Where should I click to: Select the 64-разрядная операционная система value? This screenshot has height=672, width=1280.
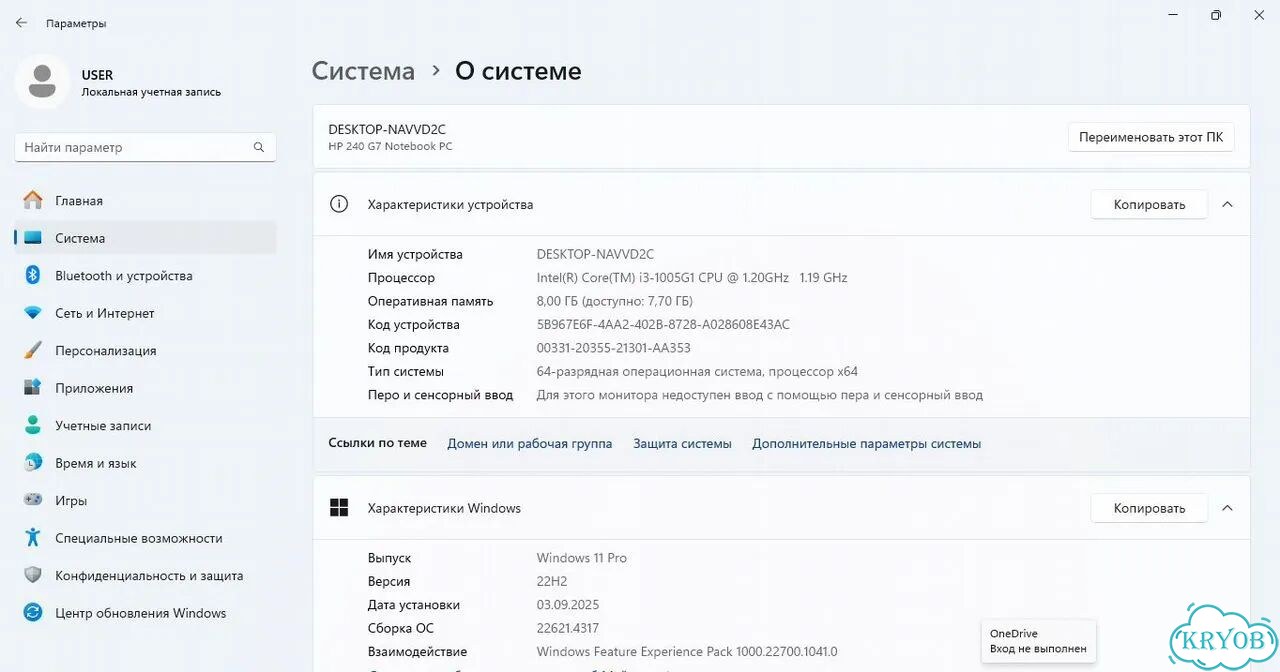[x=697, y=371]
